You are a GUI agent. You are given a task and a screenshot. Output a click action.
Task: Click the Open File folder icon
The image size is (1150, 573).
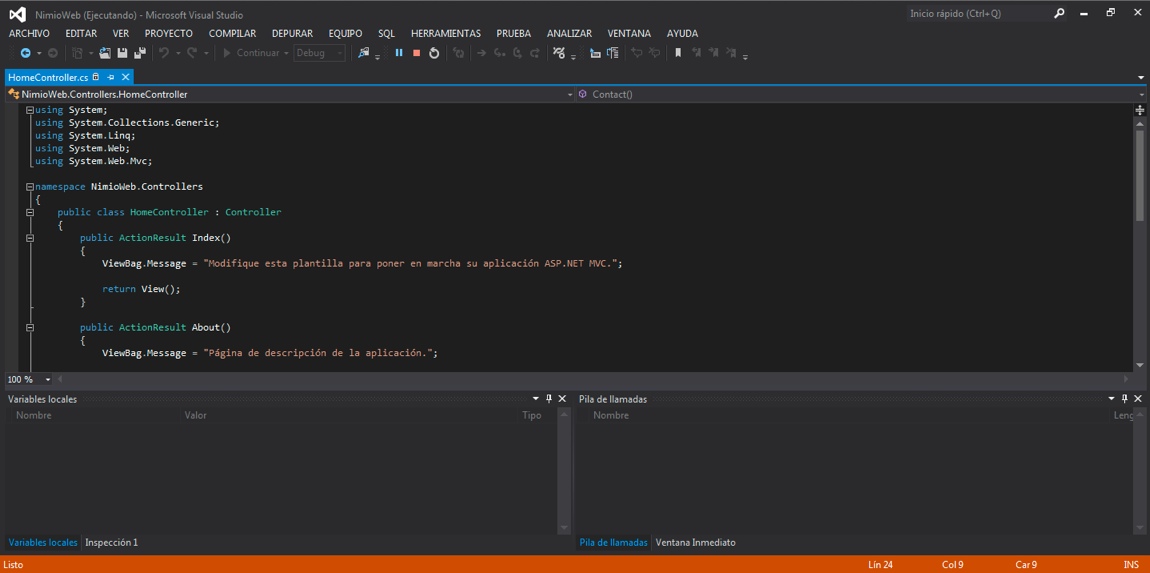coord(105,53)
